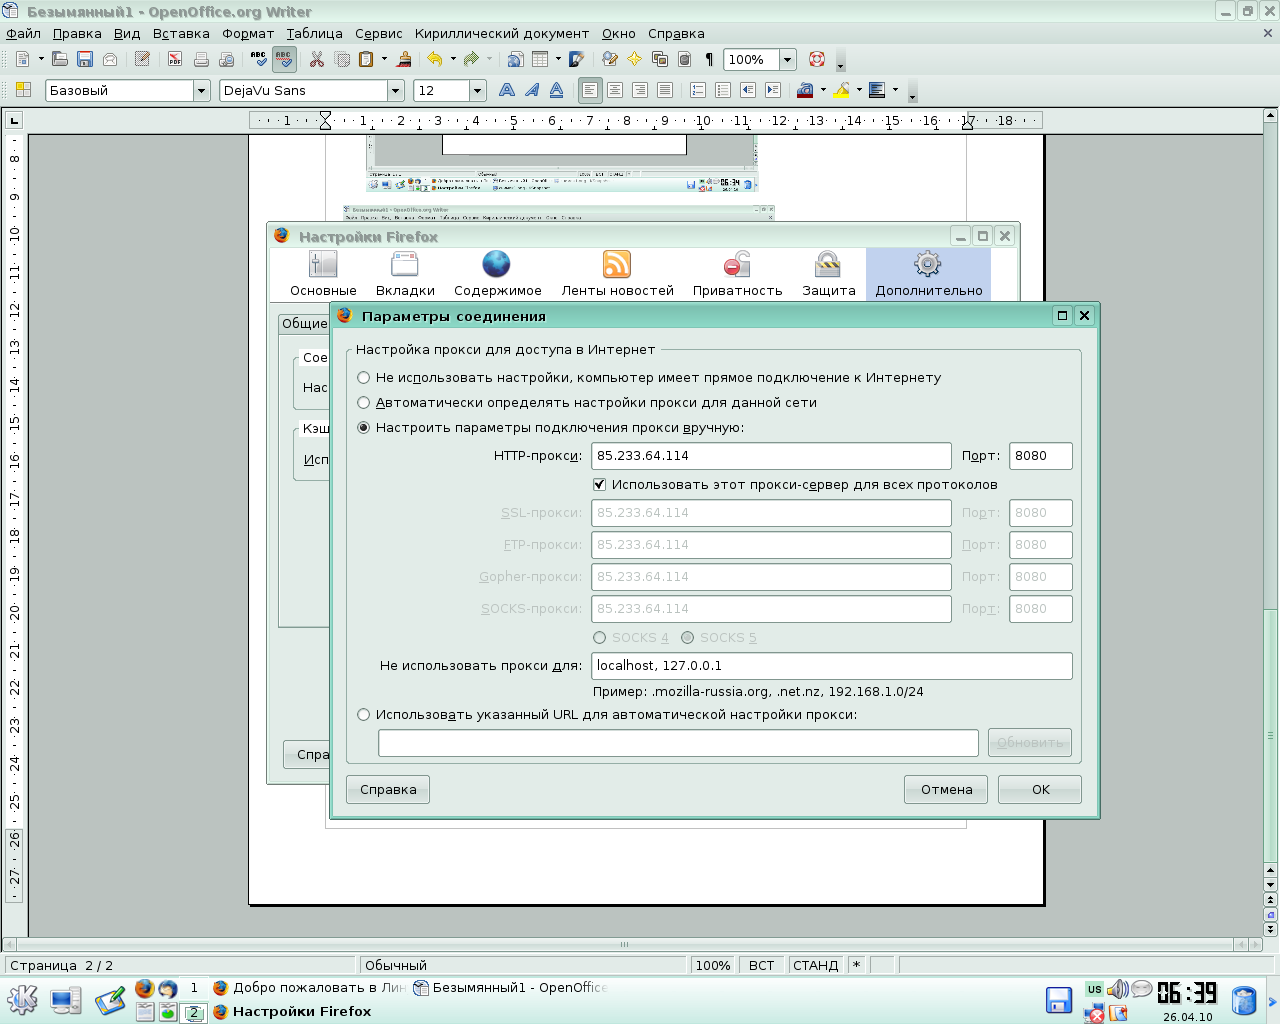Screen dimensions: 1280x1024
Task: Click the Highlighting marker color icon
Action: tap(842, 91)
